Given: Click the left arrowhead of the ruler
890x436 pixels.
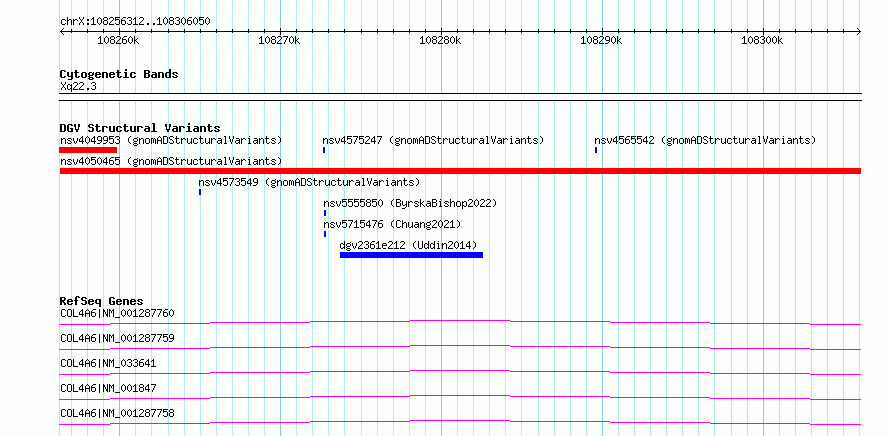Looking at the screenshot, I should tap(62, 32).
